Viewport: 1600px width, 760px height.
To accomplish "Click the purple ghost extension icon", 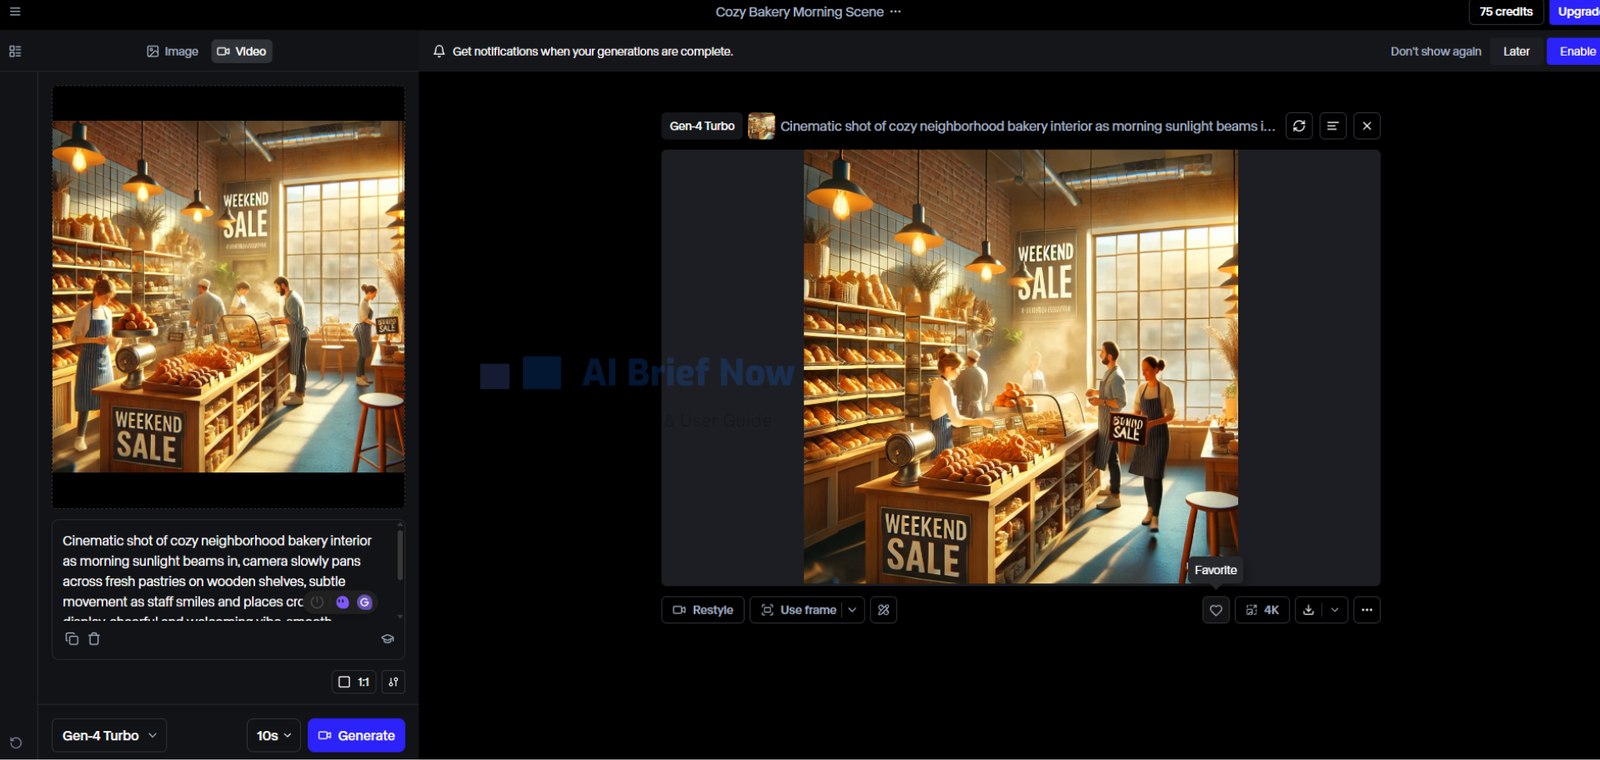I will pyautogui.click(x=343, y=602).
